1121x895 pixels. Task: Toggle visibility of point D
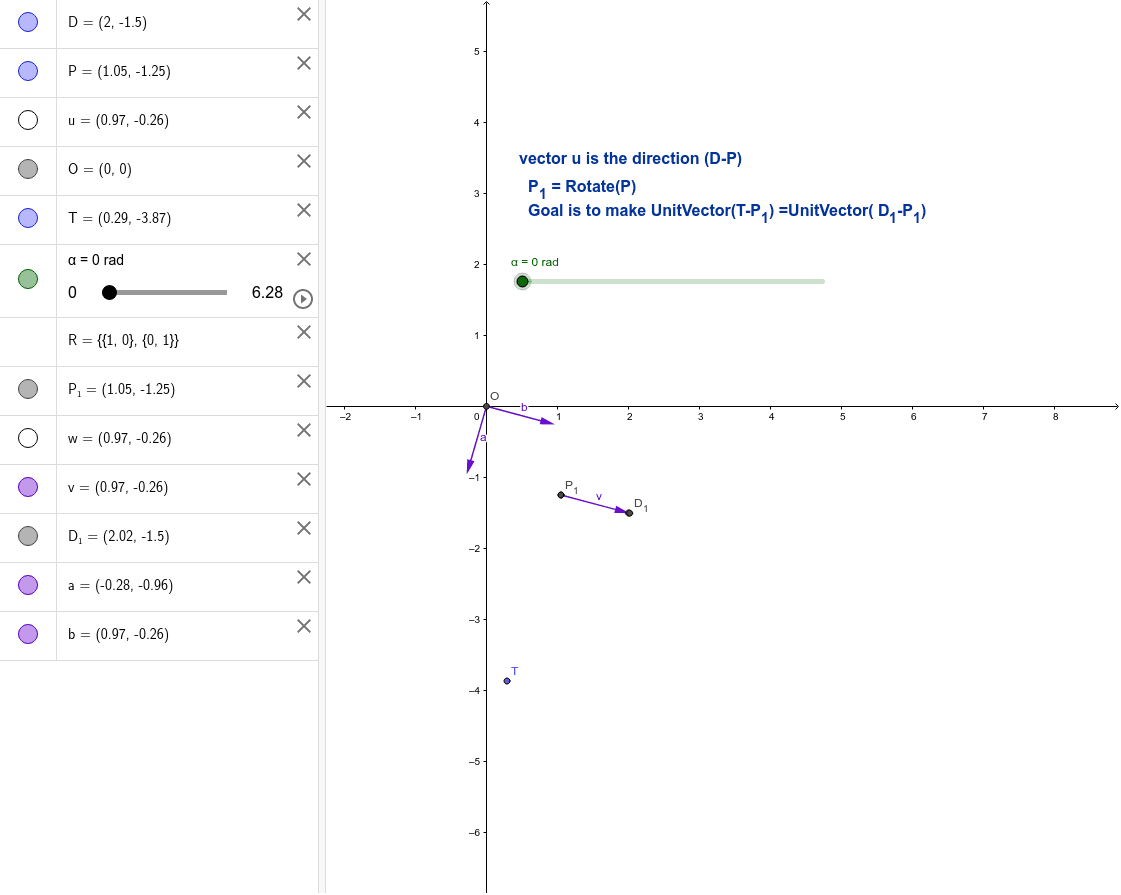point(28,21)
